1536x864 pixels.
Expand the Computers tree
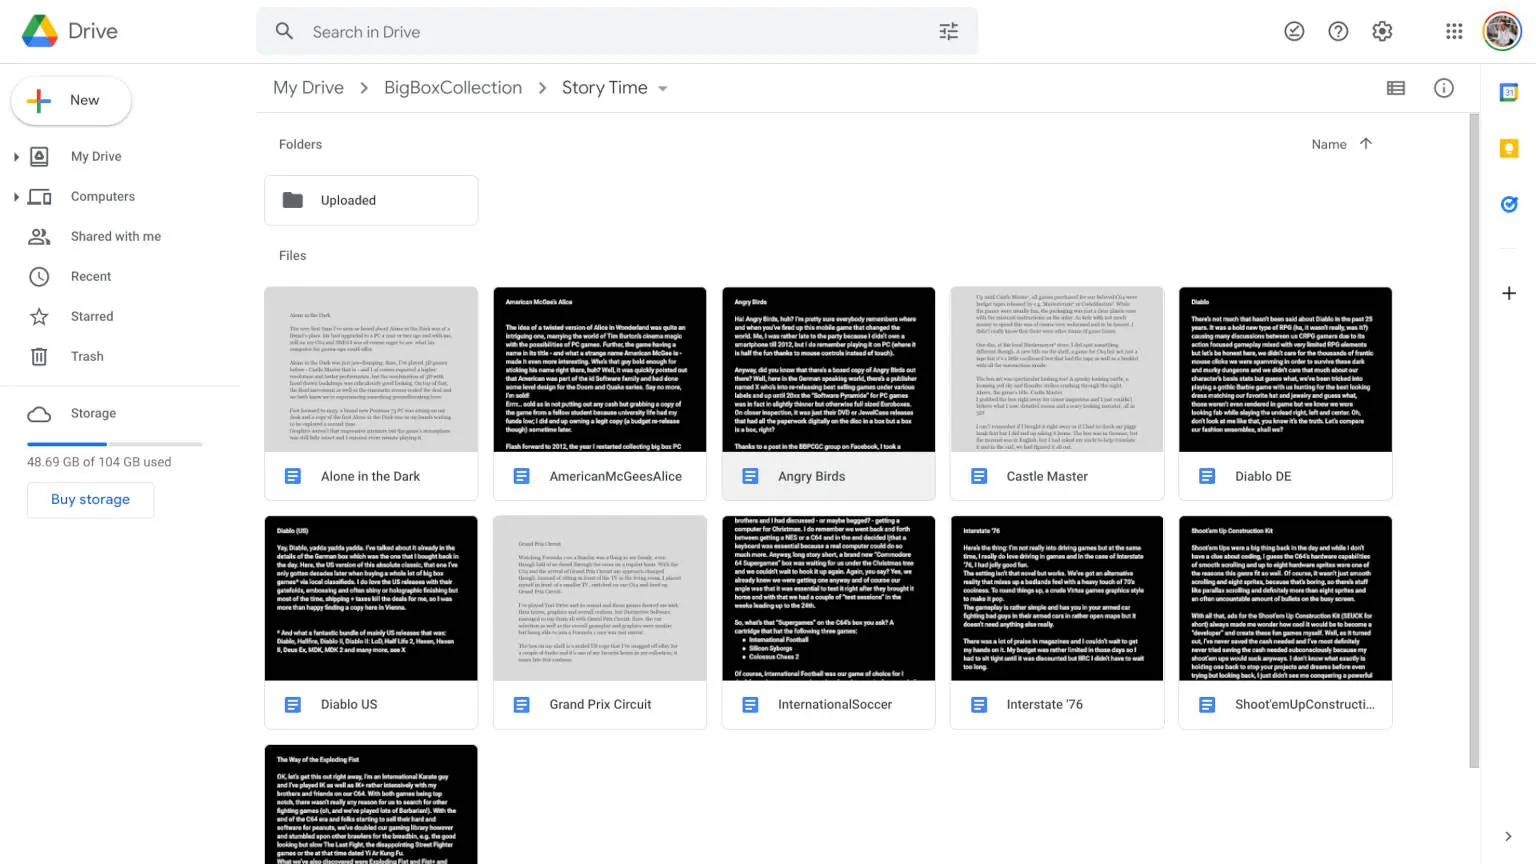click(x=16, y=197)
